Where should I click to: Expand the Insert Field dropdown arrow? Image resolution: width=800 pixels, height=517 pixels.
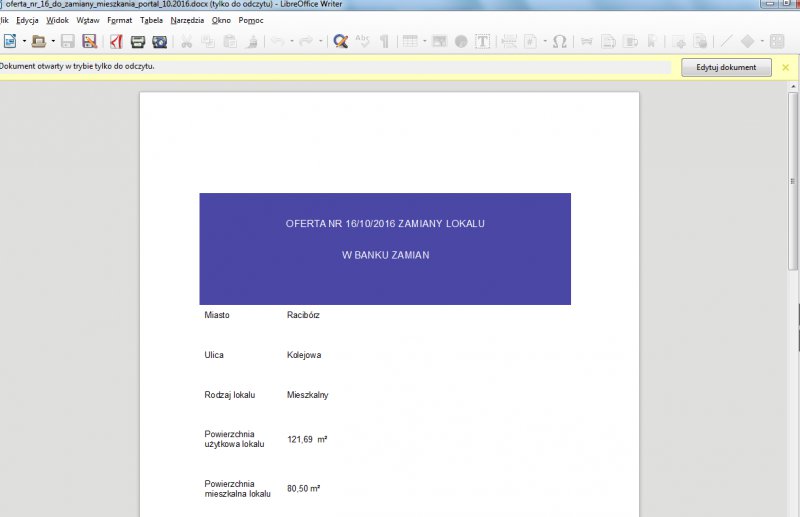point(545,41)
